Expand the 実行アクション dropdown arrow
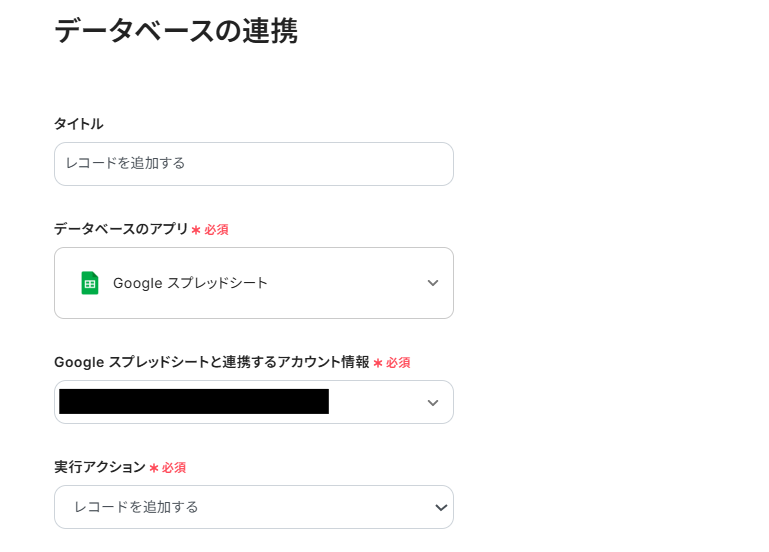The height and width of the screenshot is (552, 769). [440, 507]
